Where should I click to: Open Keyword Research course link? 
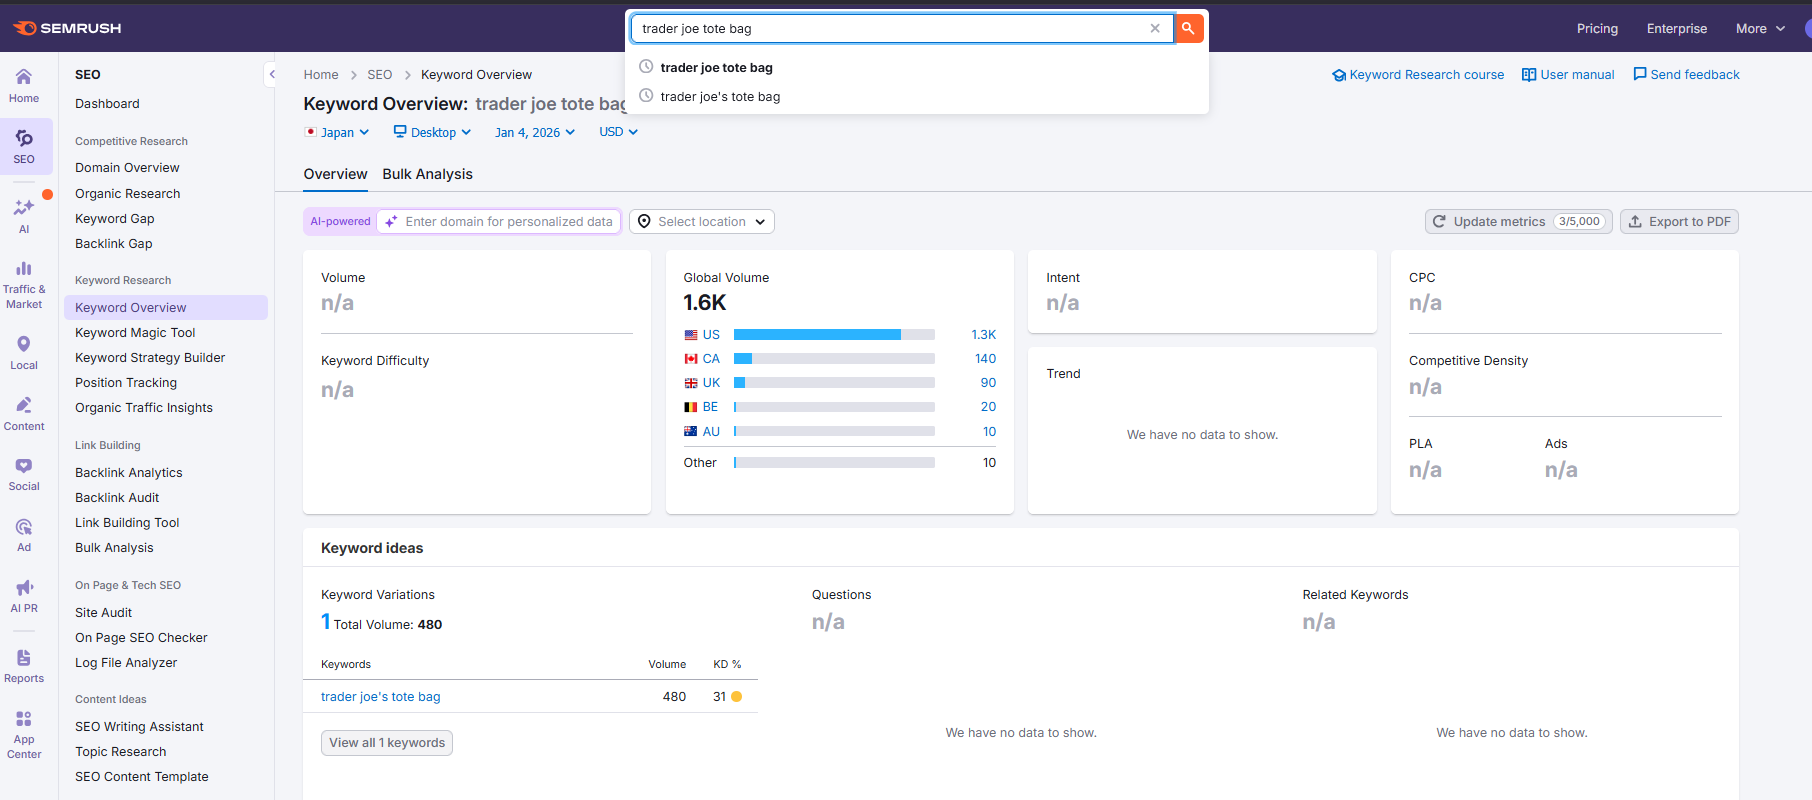[x=1418, y=75]
